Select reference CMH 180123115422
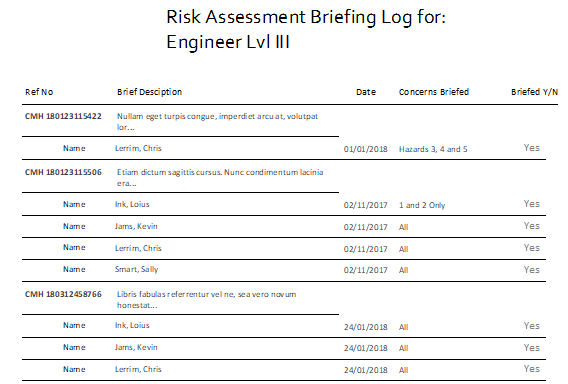Viewport: 568px width, 384px height. tap(63, 116)
